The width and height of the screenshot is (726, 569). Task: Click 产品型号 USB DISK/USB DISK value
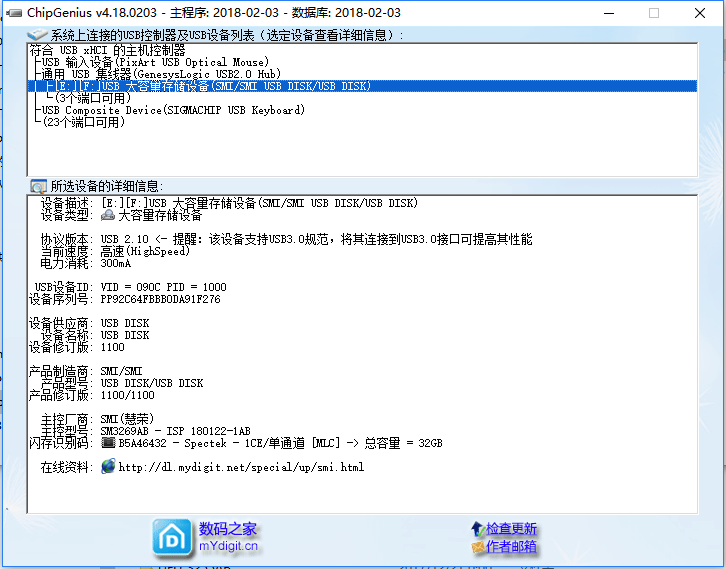(152, 383)
